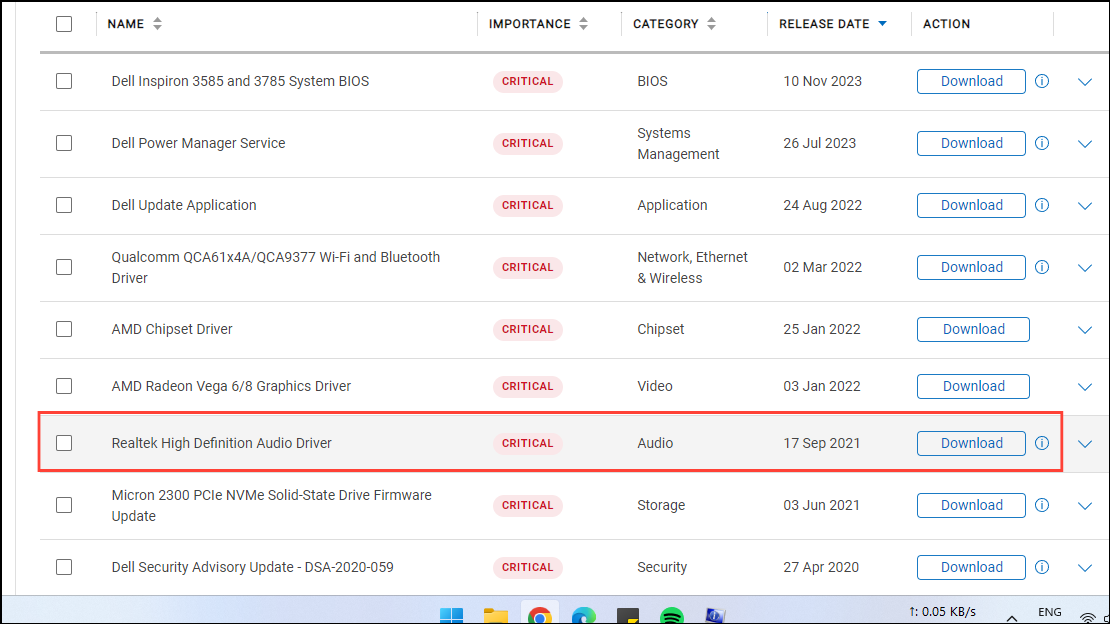
Task: Download the AMD Chipset Driver
Action: pyautogui.click(x=973, y=329)
